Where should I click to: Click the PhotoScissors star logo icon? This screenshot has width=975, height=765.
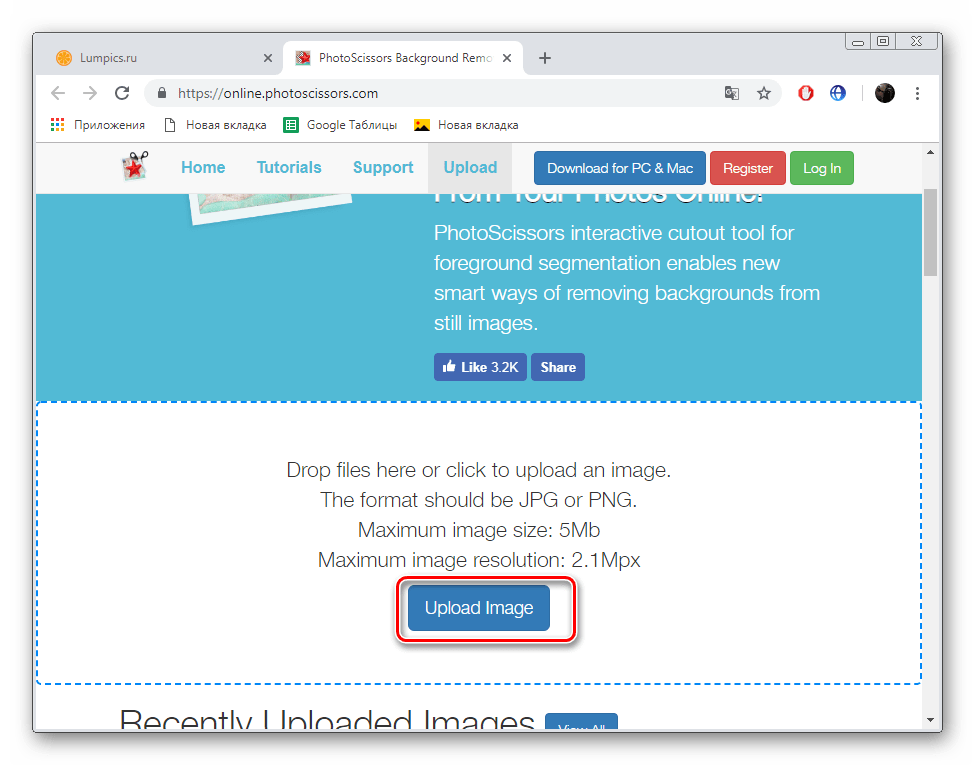click(135, 166)
